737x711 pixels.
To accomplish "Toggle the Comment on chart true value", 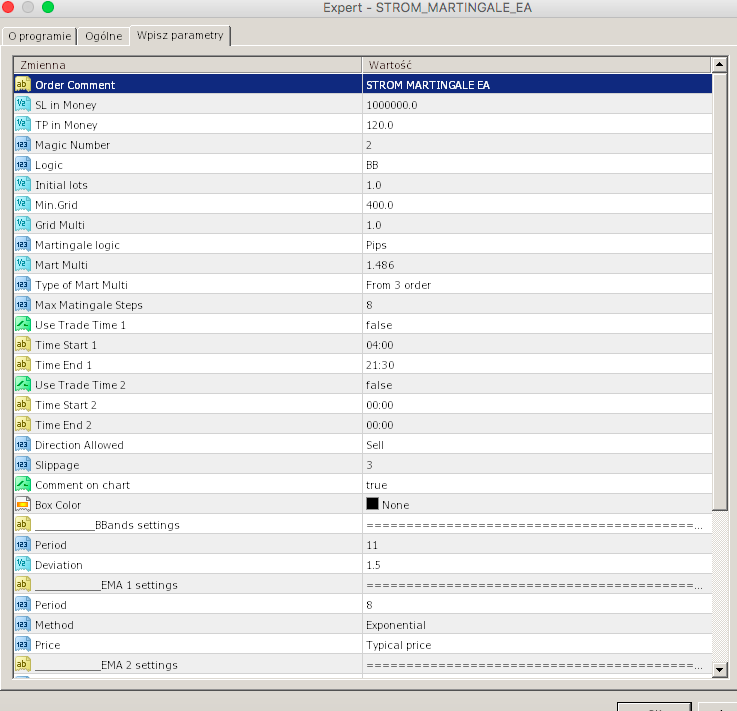I will click(x=537, y=485).
